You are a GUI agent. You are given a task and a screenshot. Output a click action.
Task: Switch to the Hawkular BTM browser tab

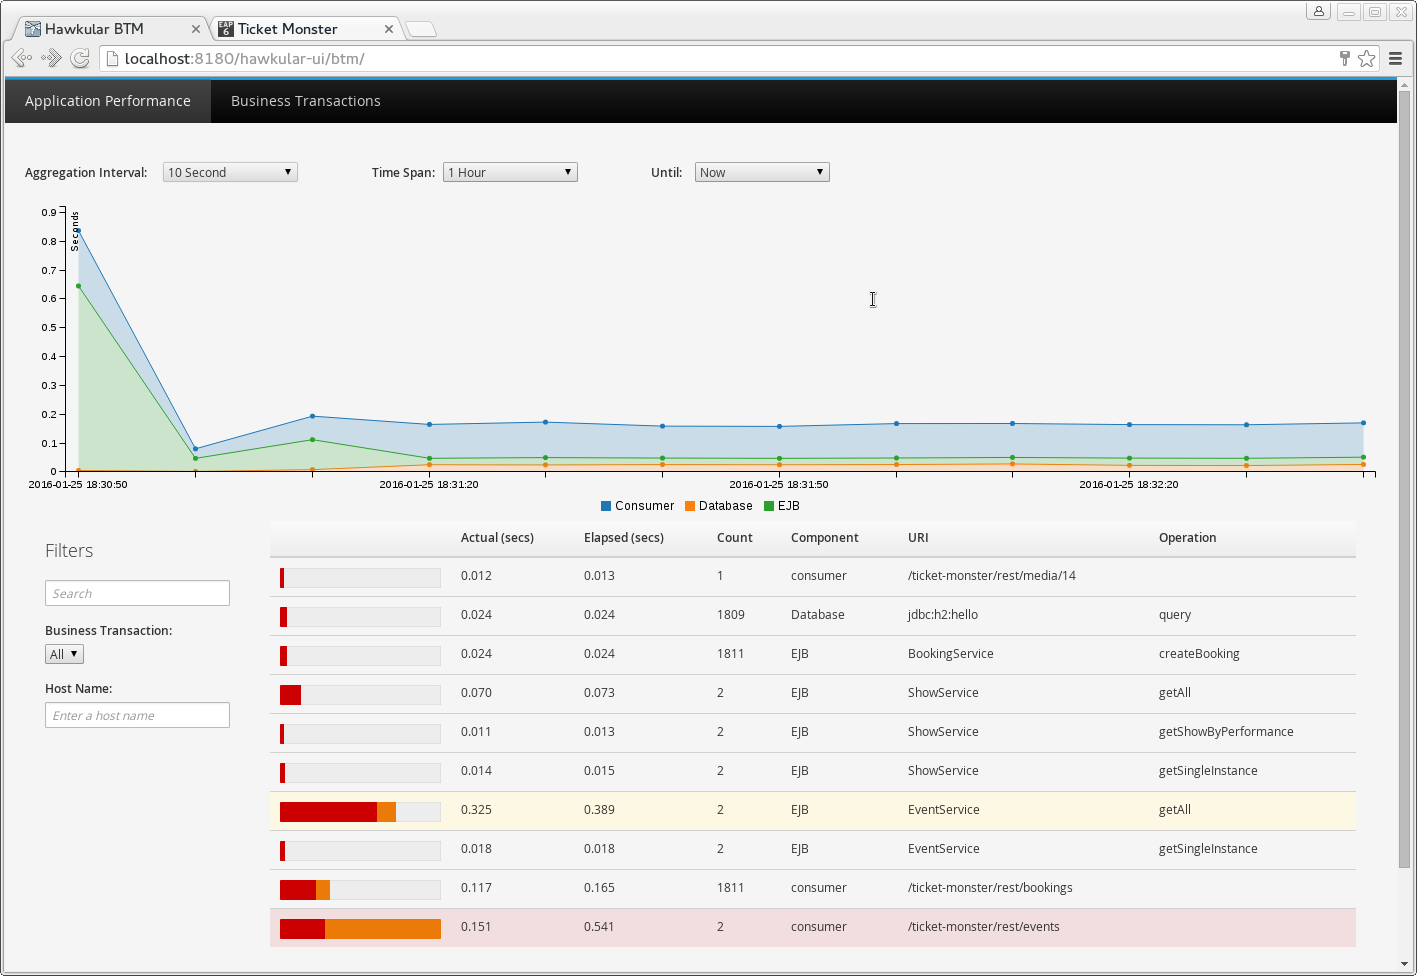[108, 29]
